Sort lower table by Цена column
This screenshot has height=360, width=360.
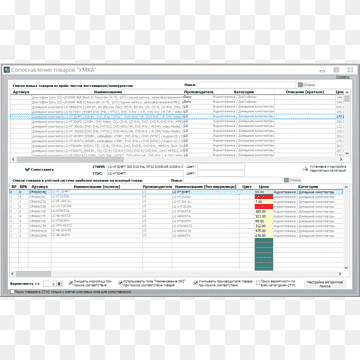click(264, 187)
